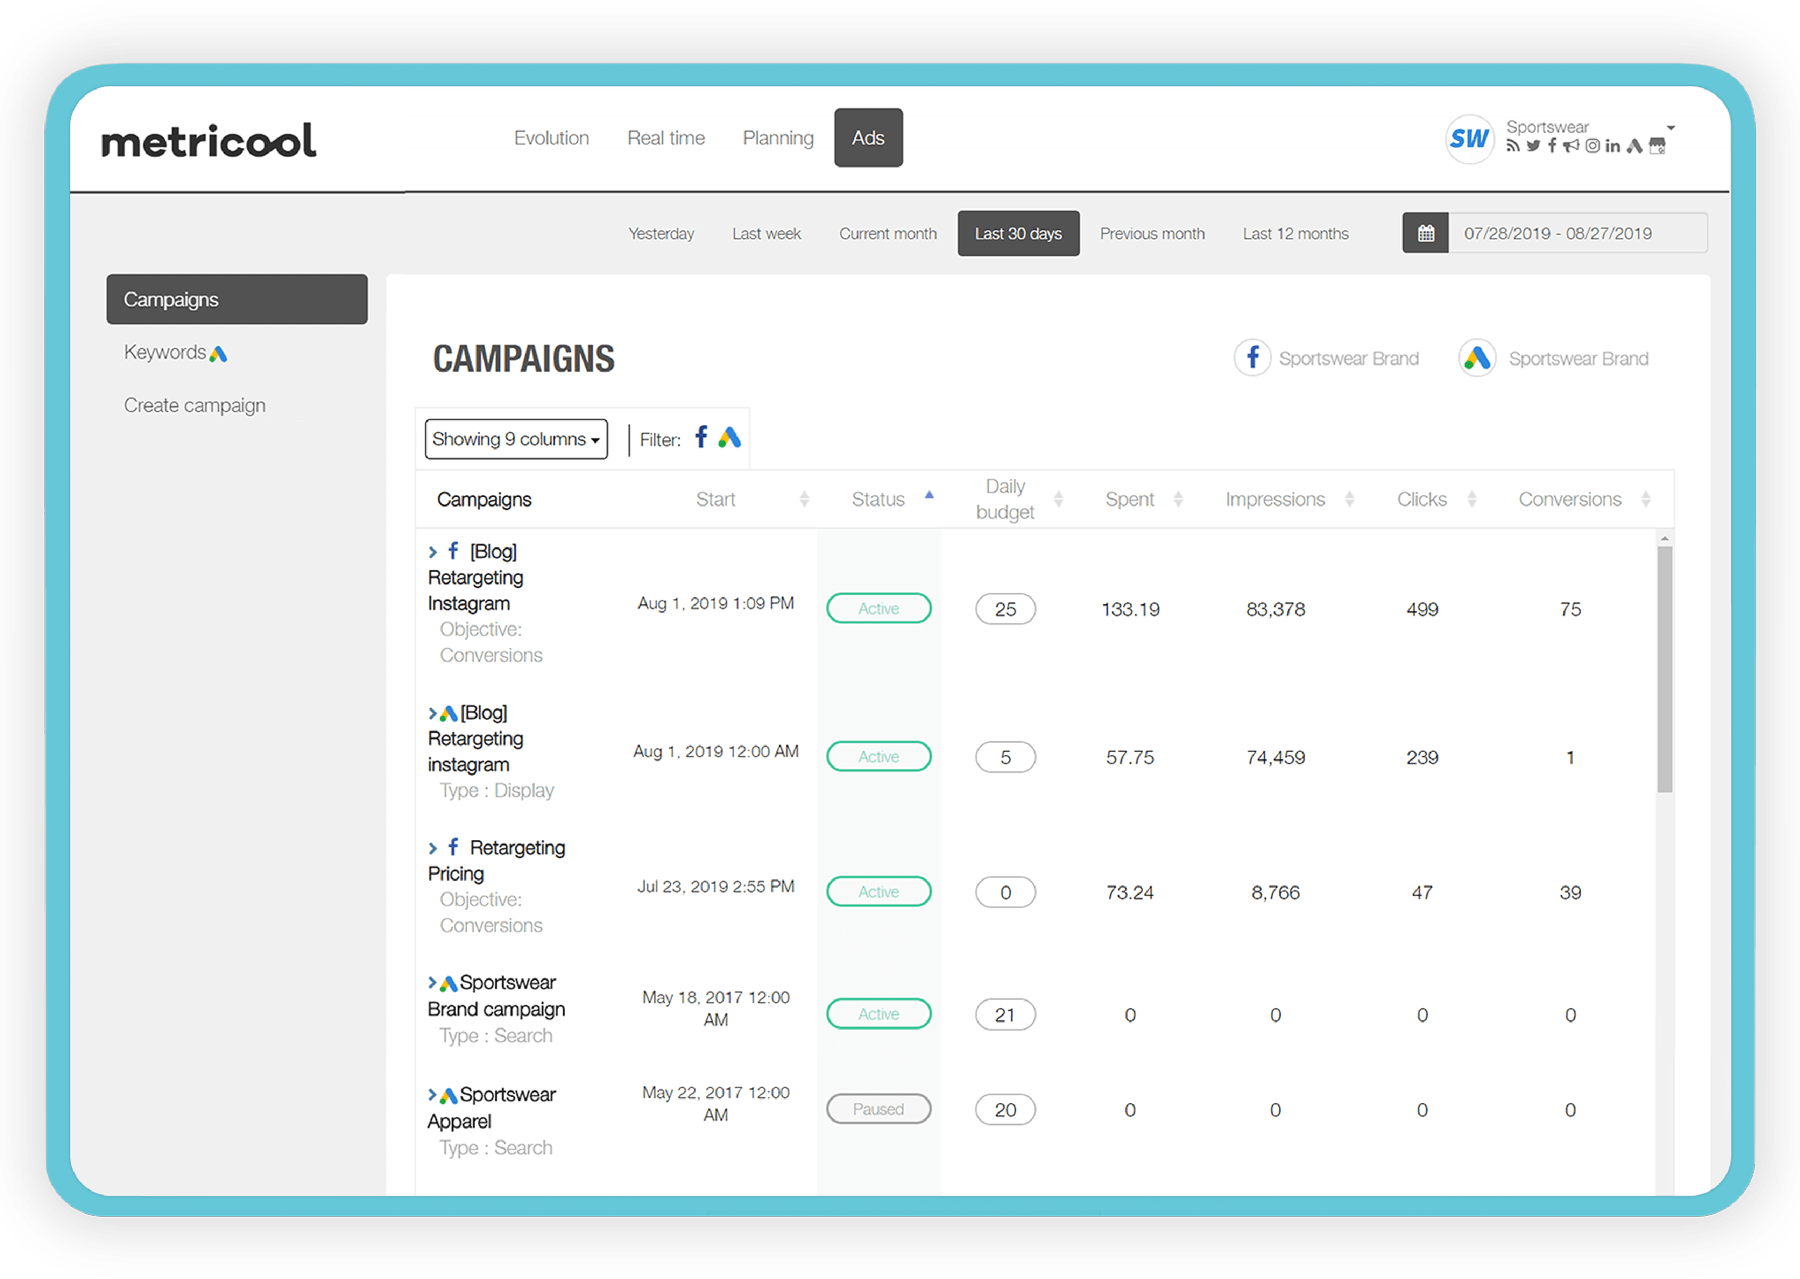
Task: Toggle Active status on Sportswear Brand campaign
Action: [x=878, y=1013]
